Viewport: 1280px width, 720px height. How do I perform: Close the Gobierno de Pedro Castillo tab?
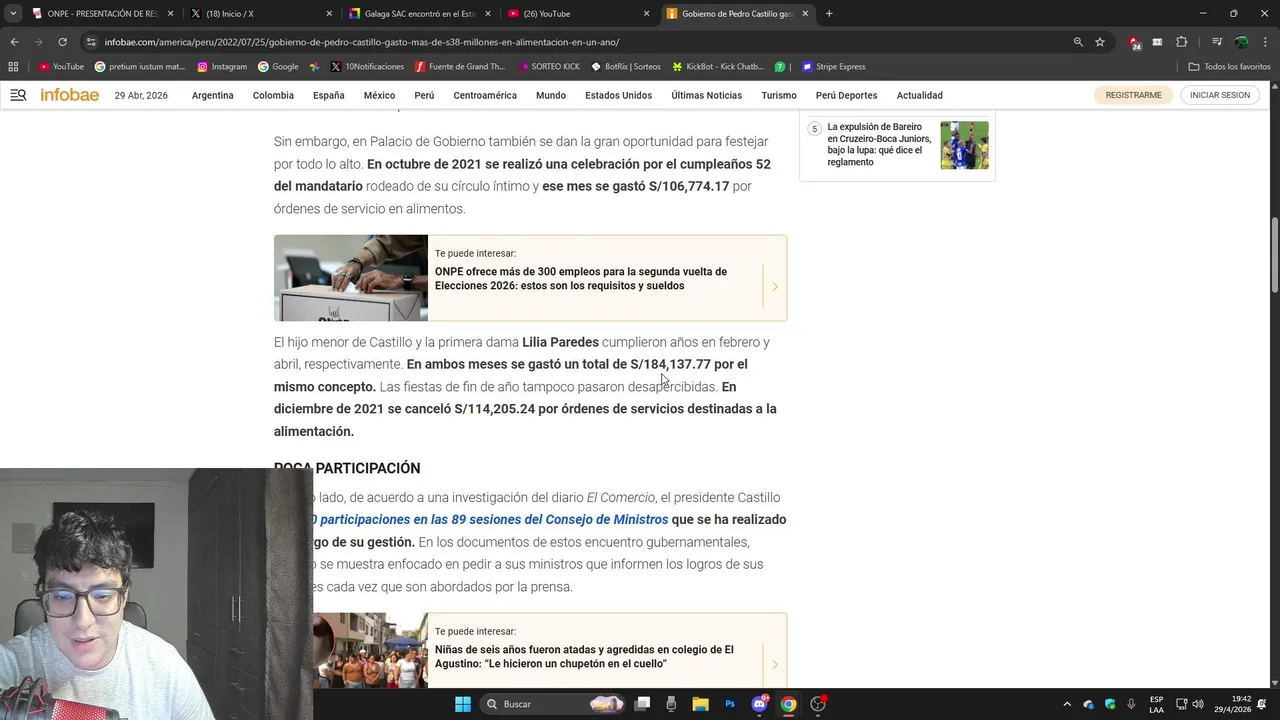805,14
